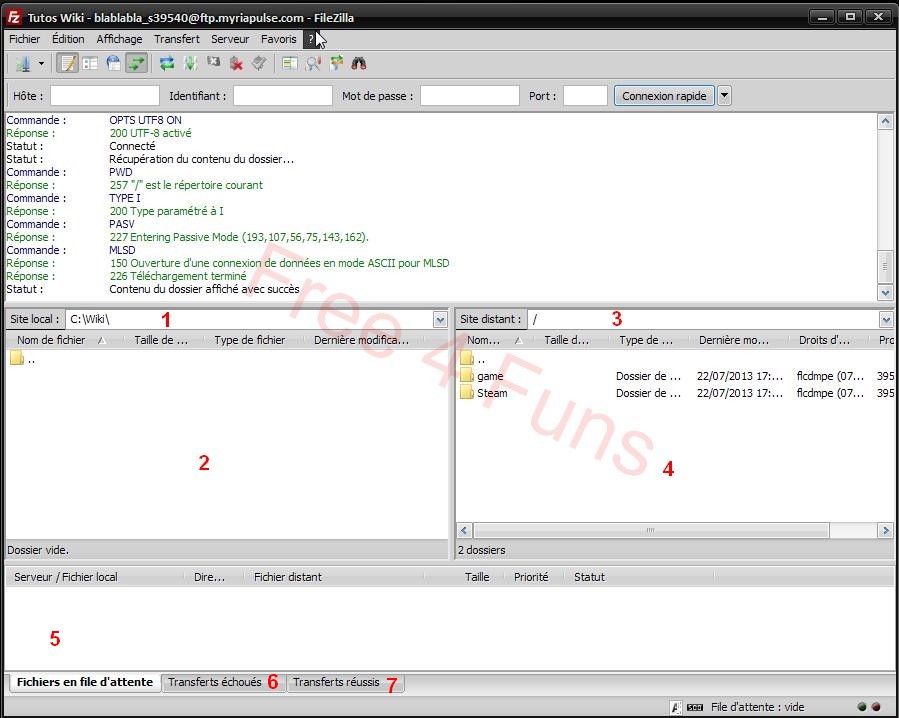The image size is (899, 718).
Task: Open the Site distant path dropdown
Action: pos(884,319)
